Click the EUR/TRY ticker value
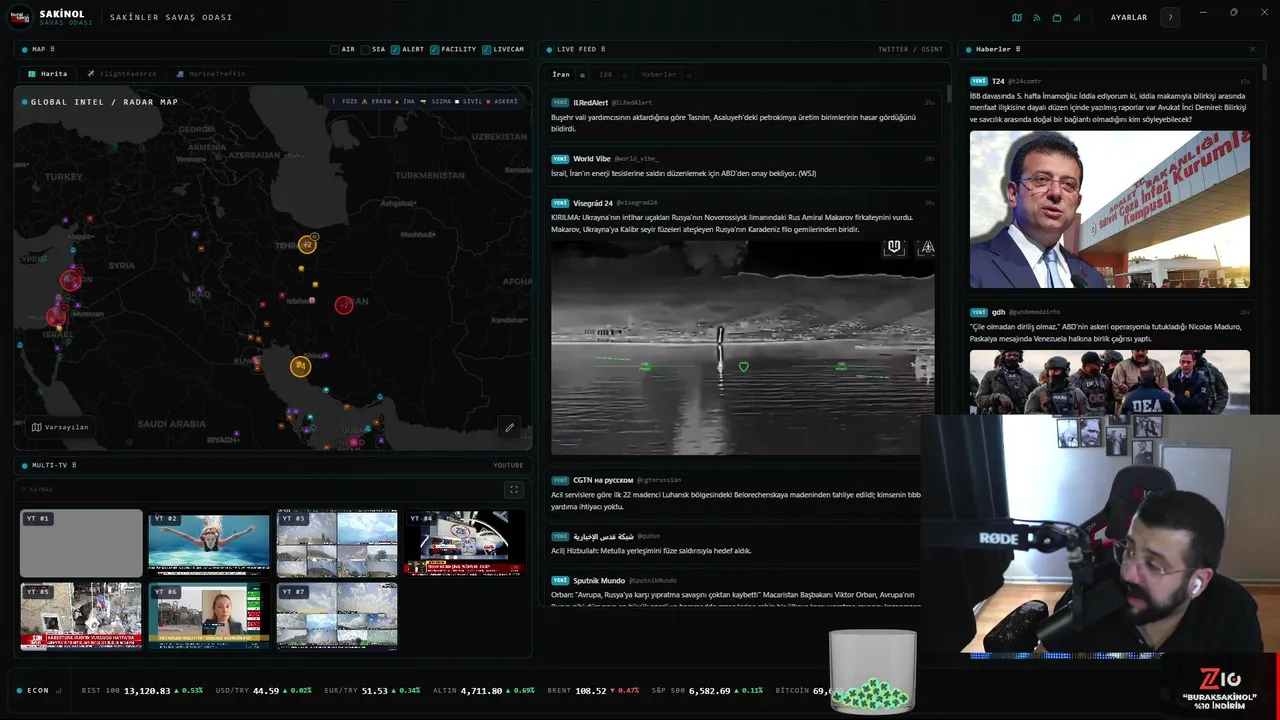 pyautogui.click(x=374, y=691)
